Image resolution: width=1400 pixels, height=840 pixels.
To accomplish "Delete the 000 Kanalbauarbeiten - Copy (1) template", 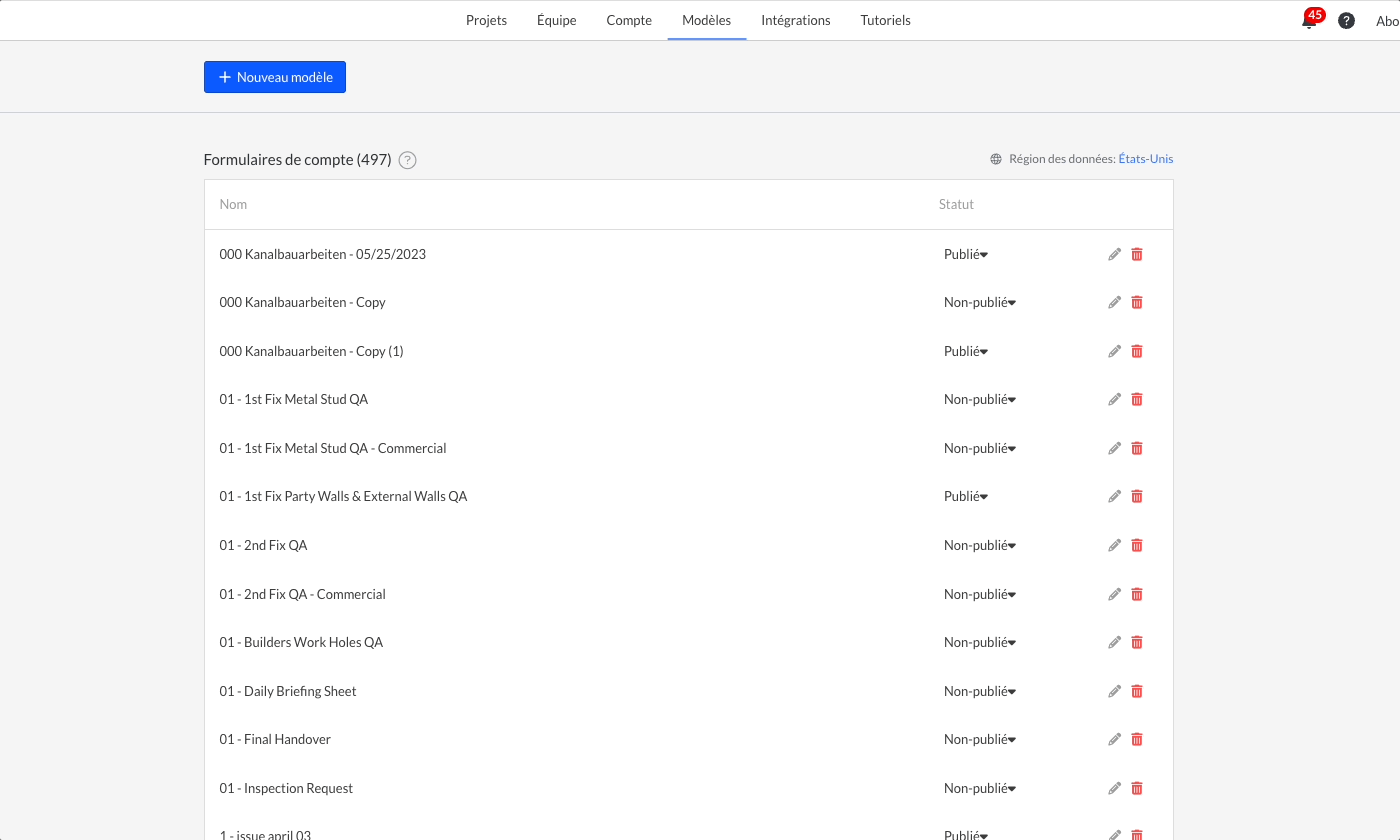I will 1137,351.
